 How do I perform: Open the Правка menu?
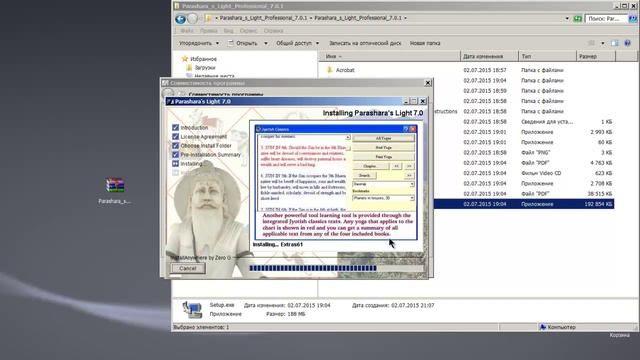coord(209,31)
